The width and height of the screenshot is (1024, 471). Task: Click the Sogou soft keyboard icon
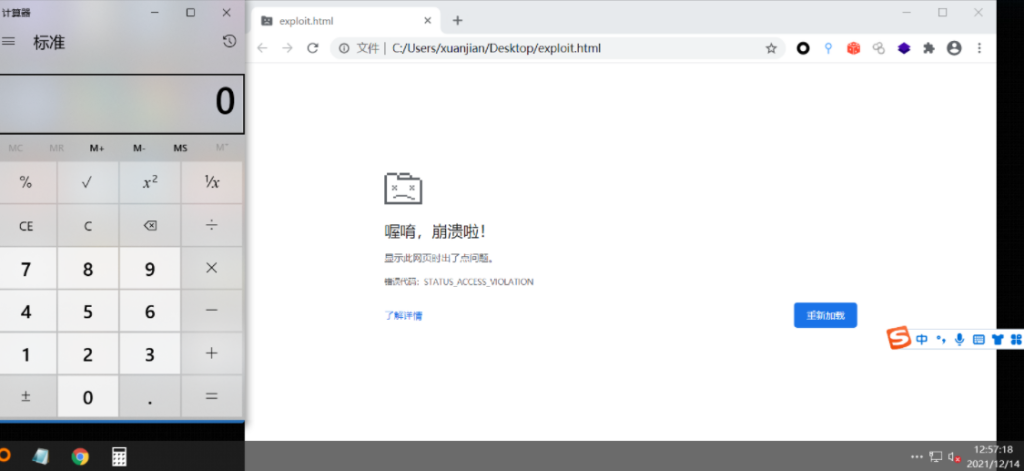pyautogui.click(x=978, y=339)
